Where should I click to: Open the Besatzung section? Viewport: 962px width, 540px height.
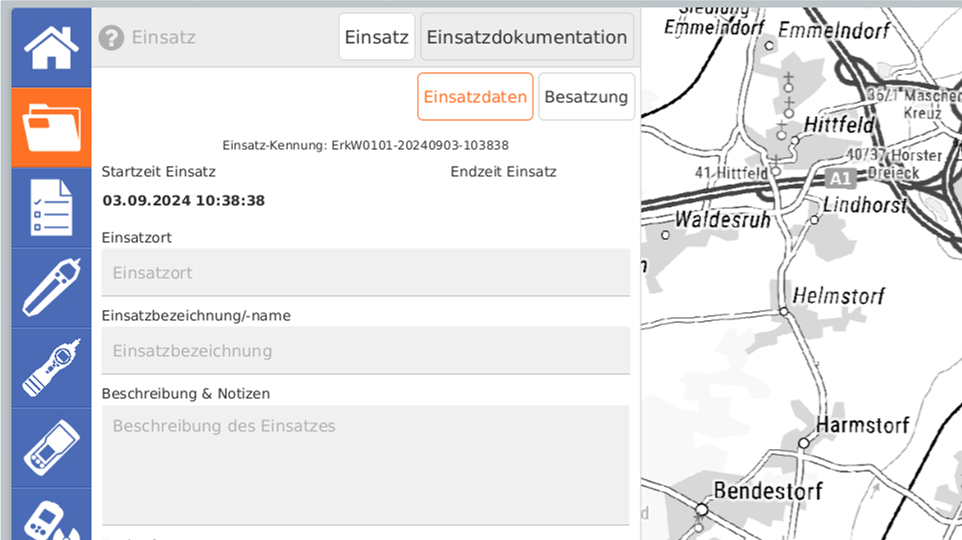tap(586, 96)
